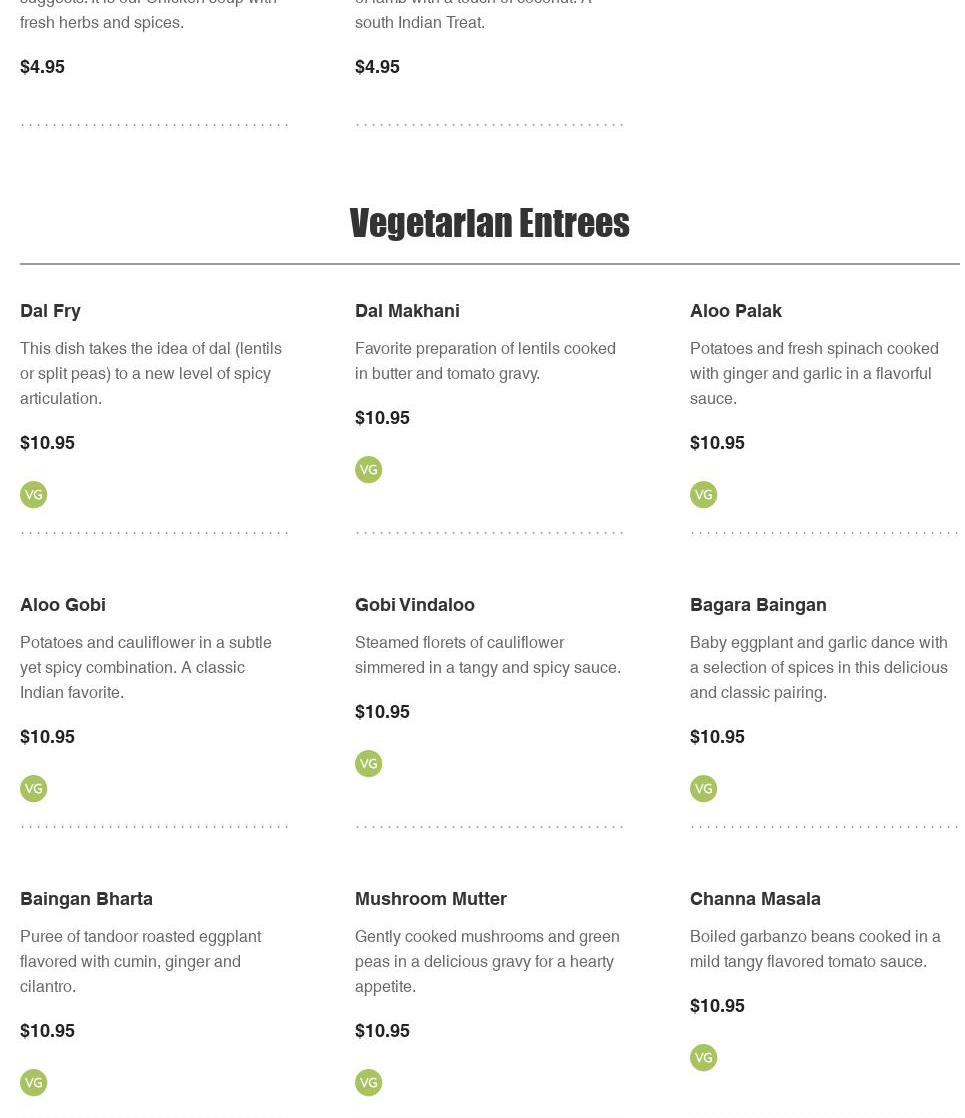Select the Gobi Vindaloo vegetarian icon
Screen dimensions: 965x1118
(x=369, y=764)
